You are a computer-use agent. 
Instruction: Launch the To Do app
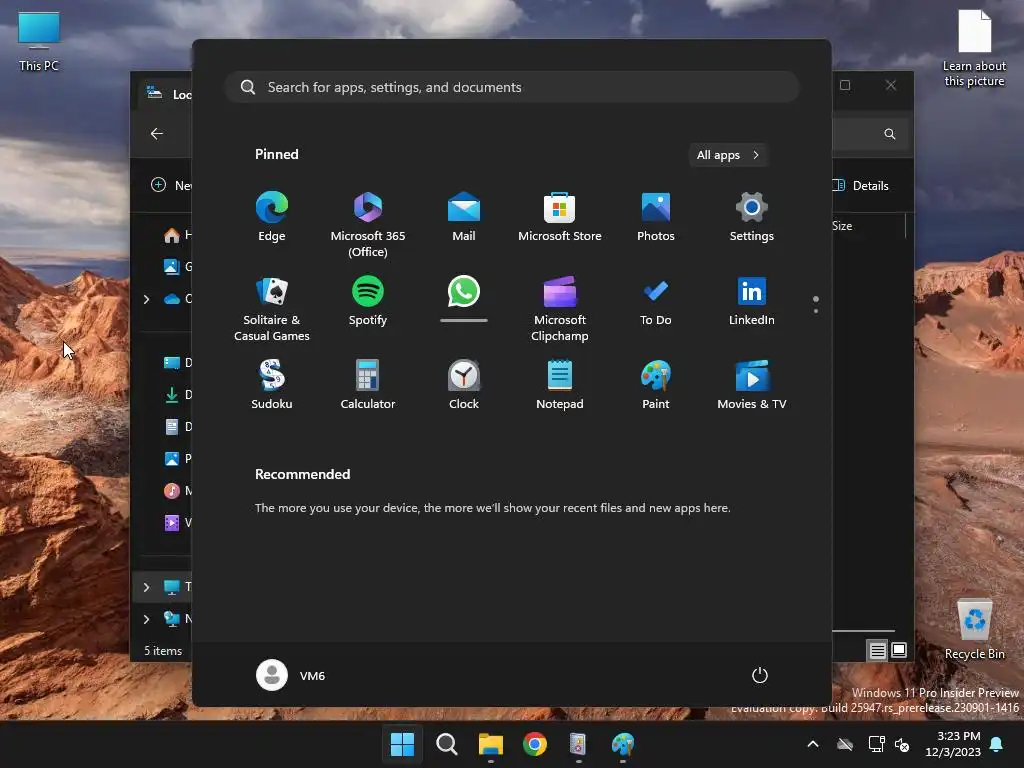click(656, 301)
